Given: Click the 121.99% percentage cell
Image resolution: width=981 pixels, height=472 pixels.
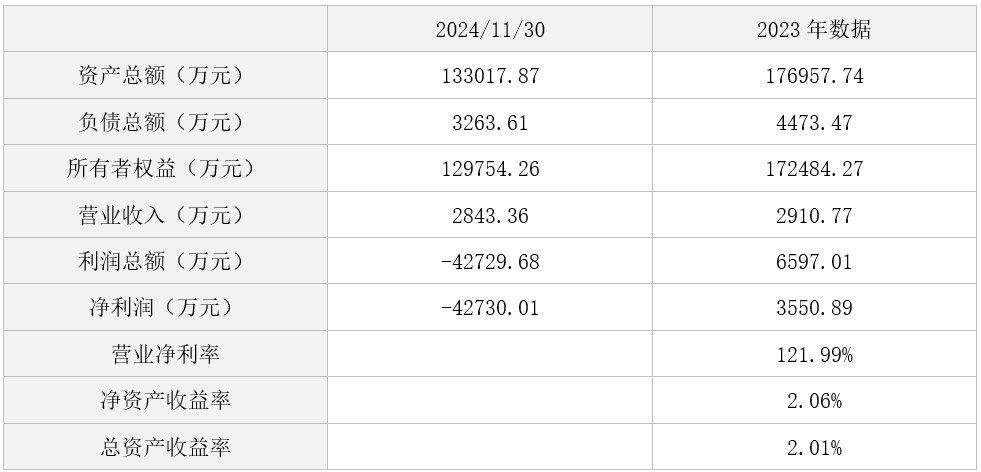Looking at the screenshot, I should click(x=813, y=354).
